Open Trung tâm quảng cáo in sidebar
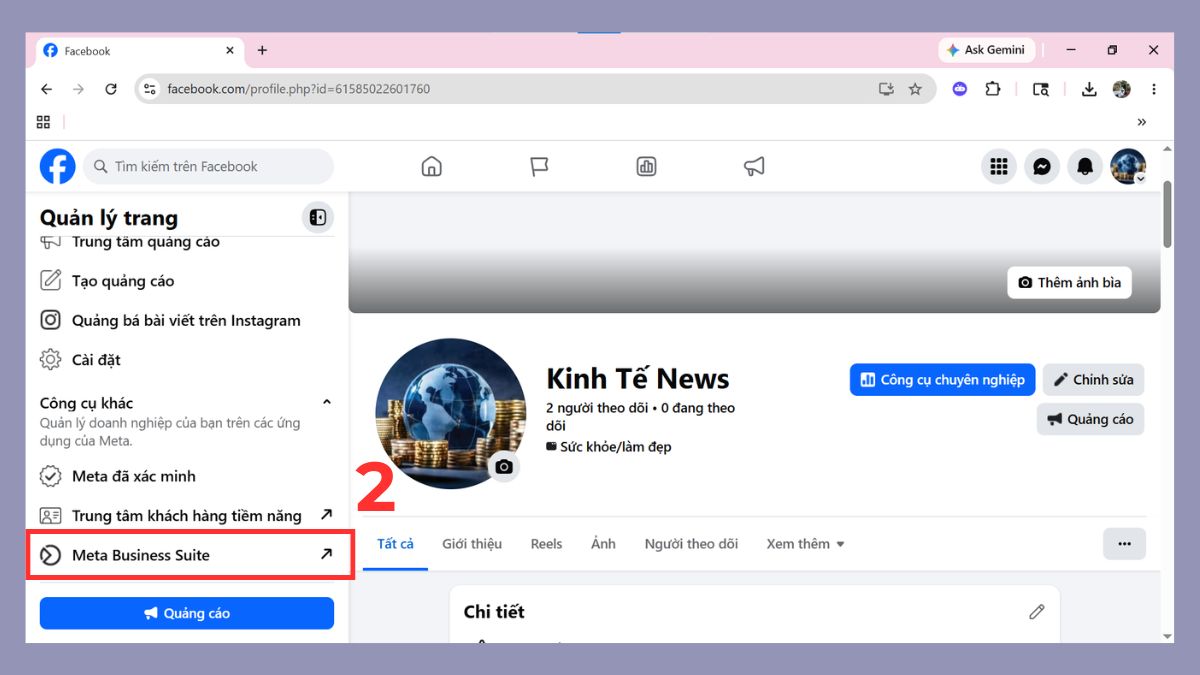This screenshot has height=675, width=1200. click(x=187, y=243)
